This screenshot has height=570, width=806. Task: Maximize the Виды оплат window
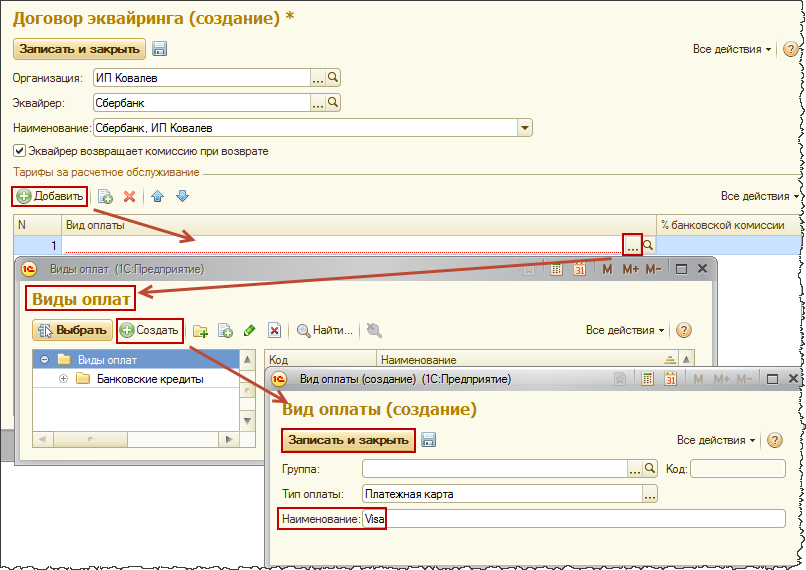681,269
